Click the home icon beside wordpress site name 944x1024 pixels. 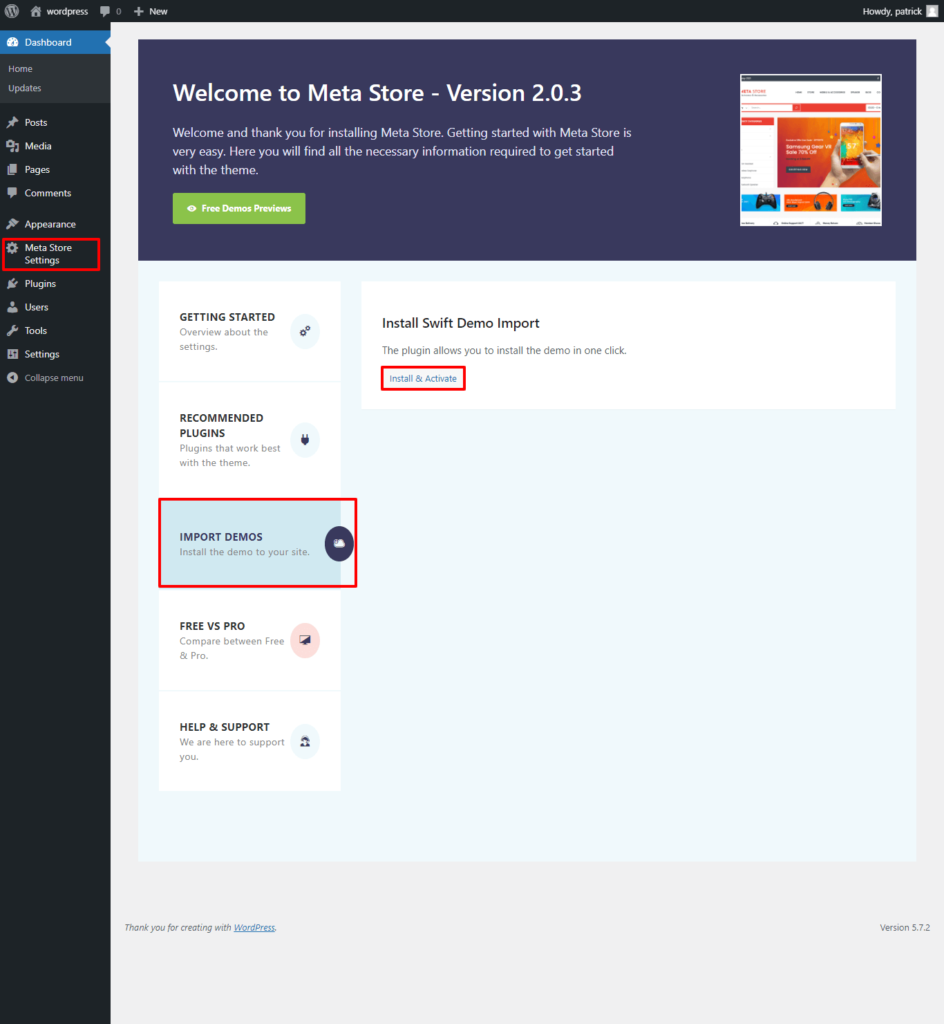35,11
